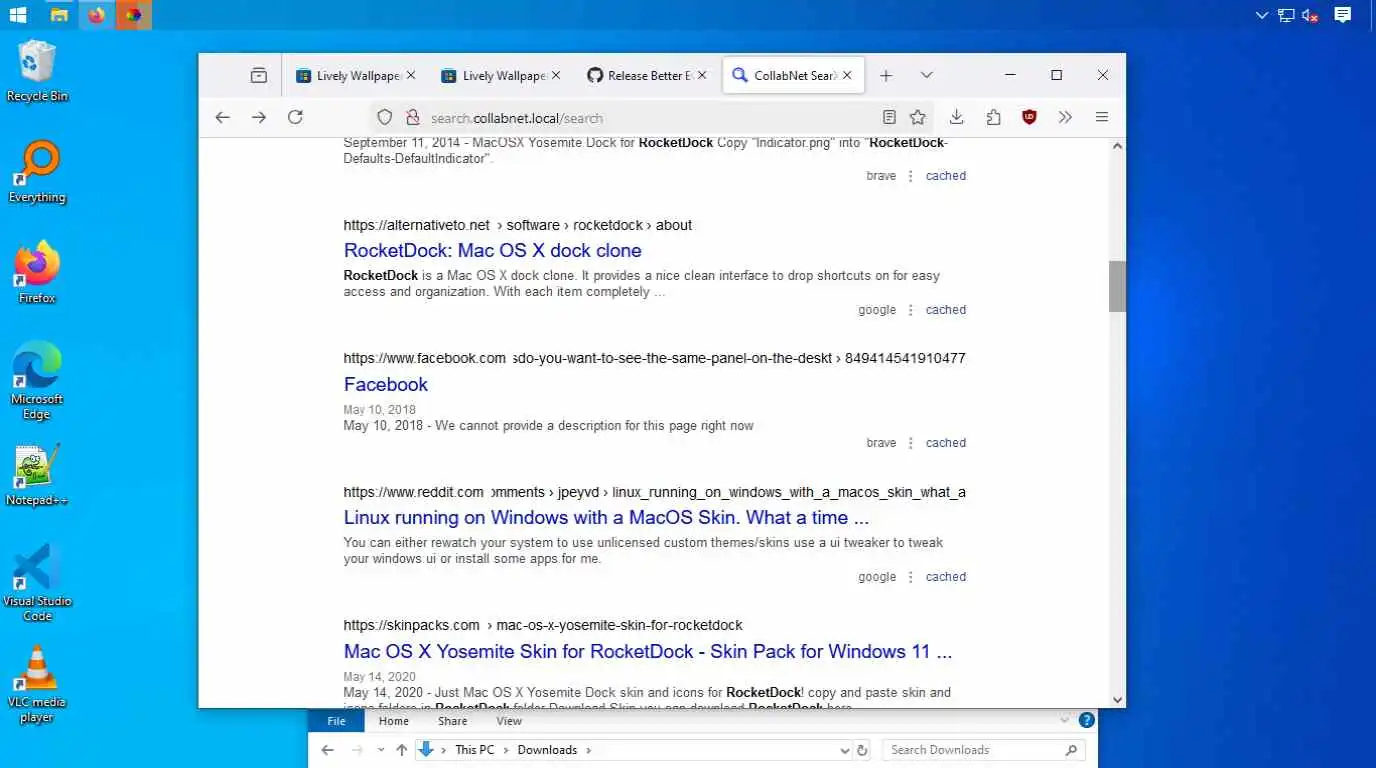Open File Explorer from the taskbar
Image resolution: width=1376 pixels, height=768 pixels.
pos(59,15)
